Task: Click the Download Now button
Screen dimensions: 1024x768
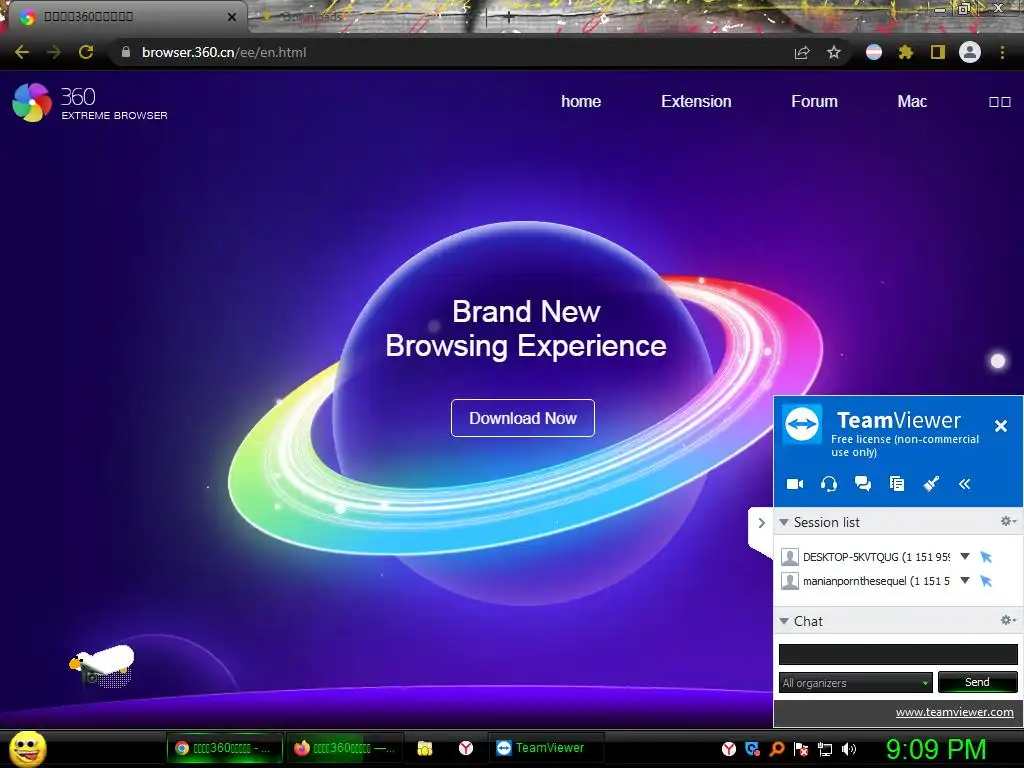Action: click(522, 418)
